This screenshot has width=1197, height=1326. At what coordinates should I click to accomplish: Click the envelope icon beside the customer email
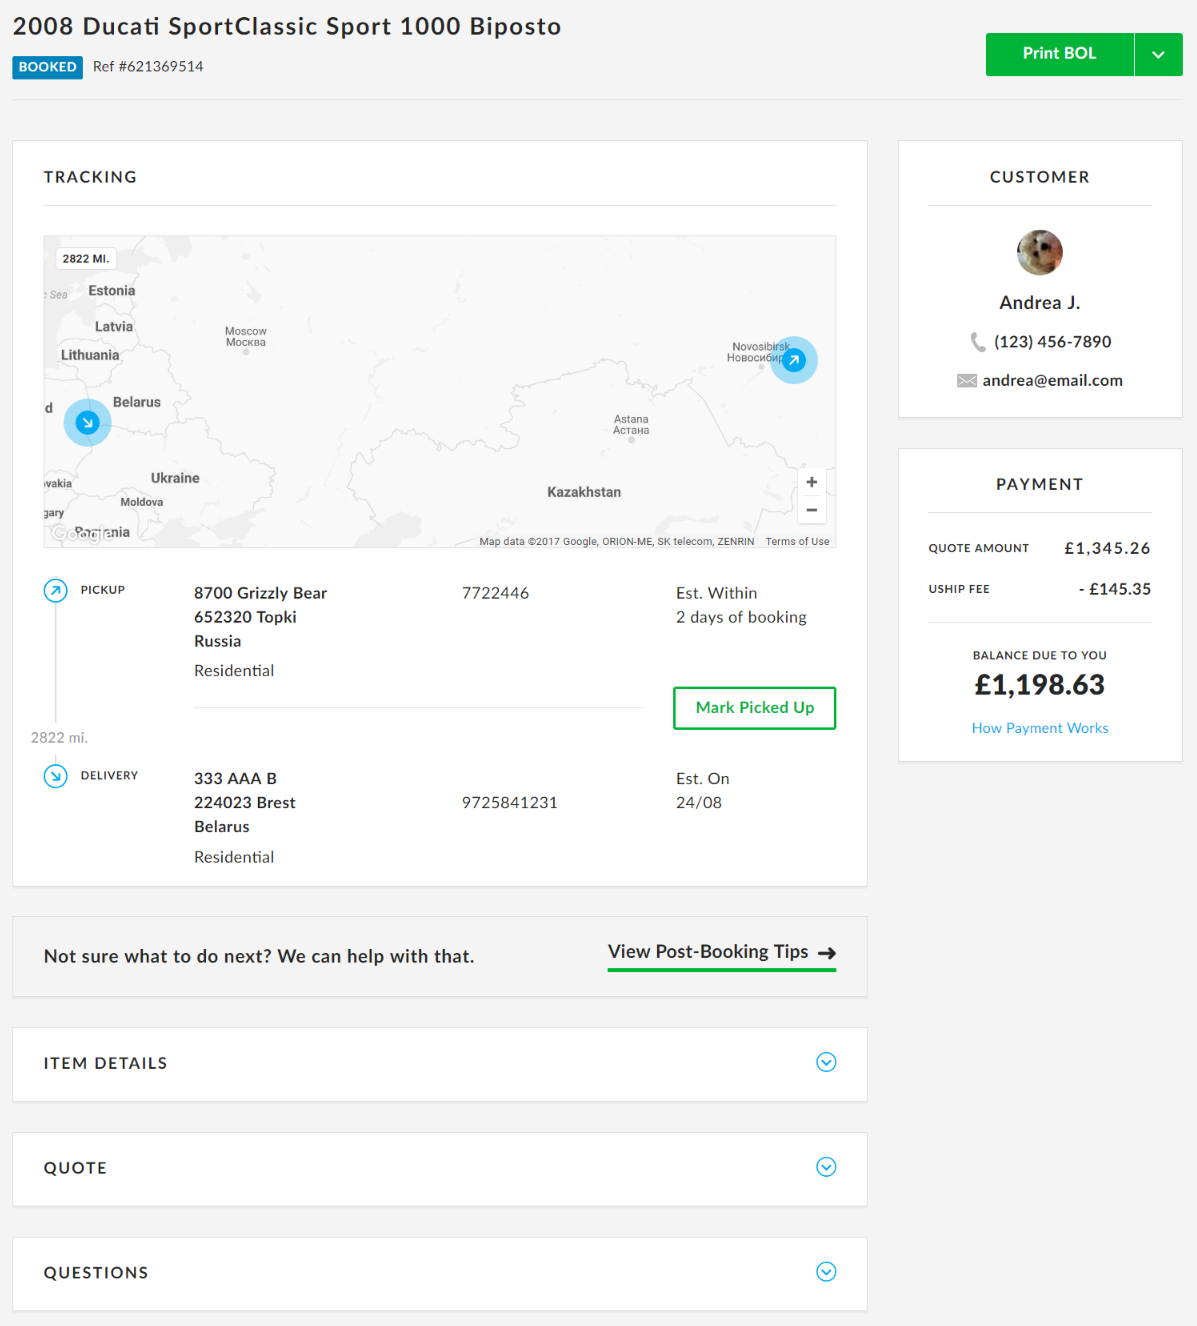pos(966,380)
